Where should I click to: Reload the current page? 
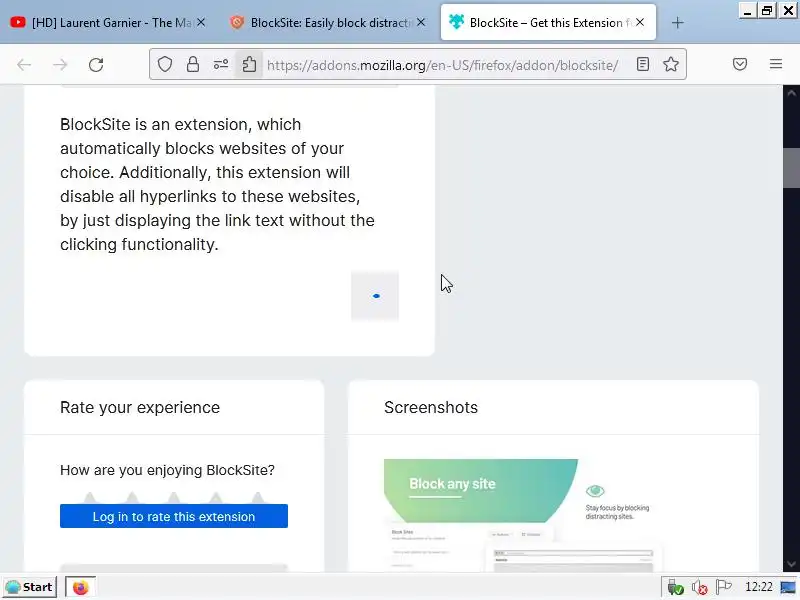[x=96, y=64]
